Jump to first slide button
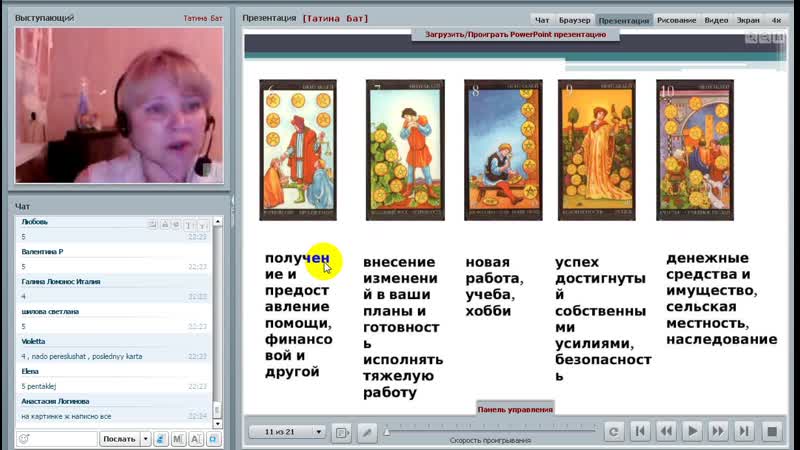800x450 pixels. pyautogui.click(x=641, y=432)
